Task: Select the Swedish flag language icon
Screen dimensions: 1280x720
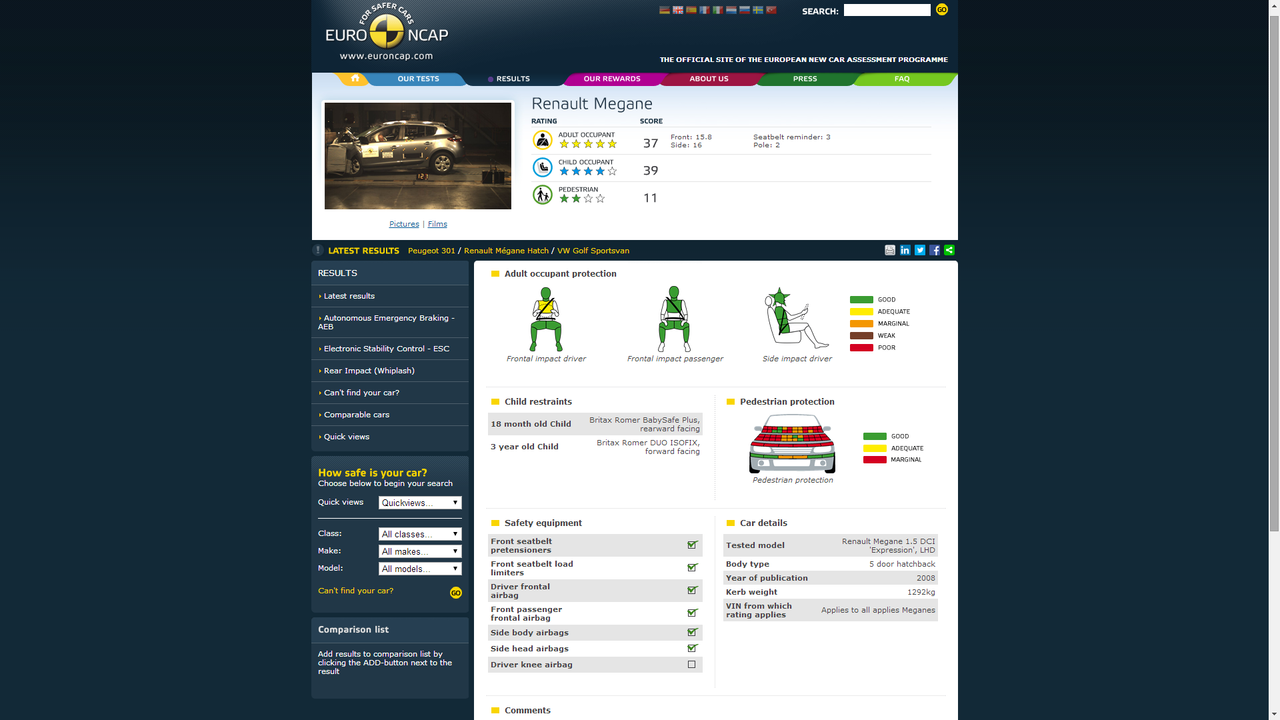Action: point(758,10)
